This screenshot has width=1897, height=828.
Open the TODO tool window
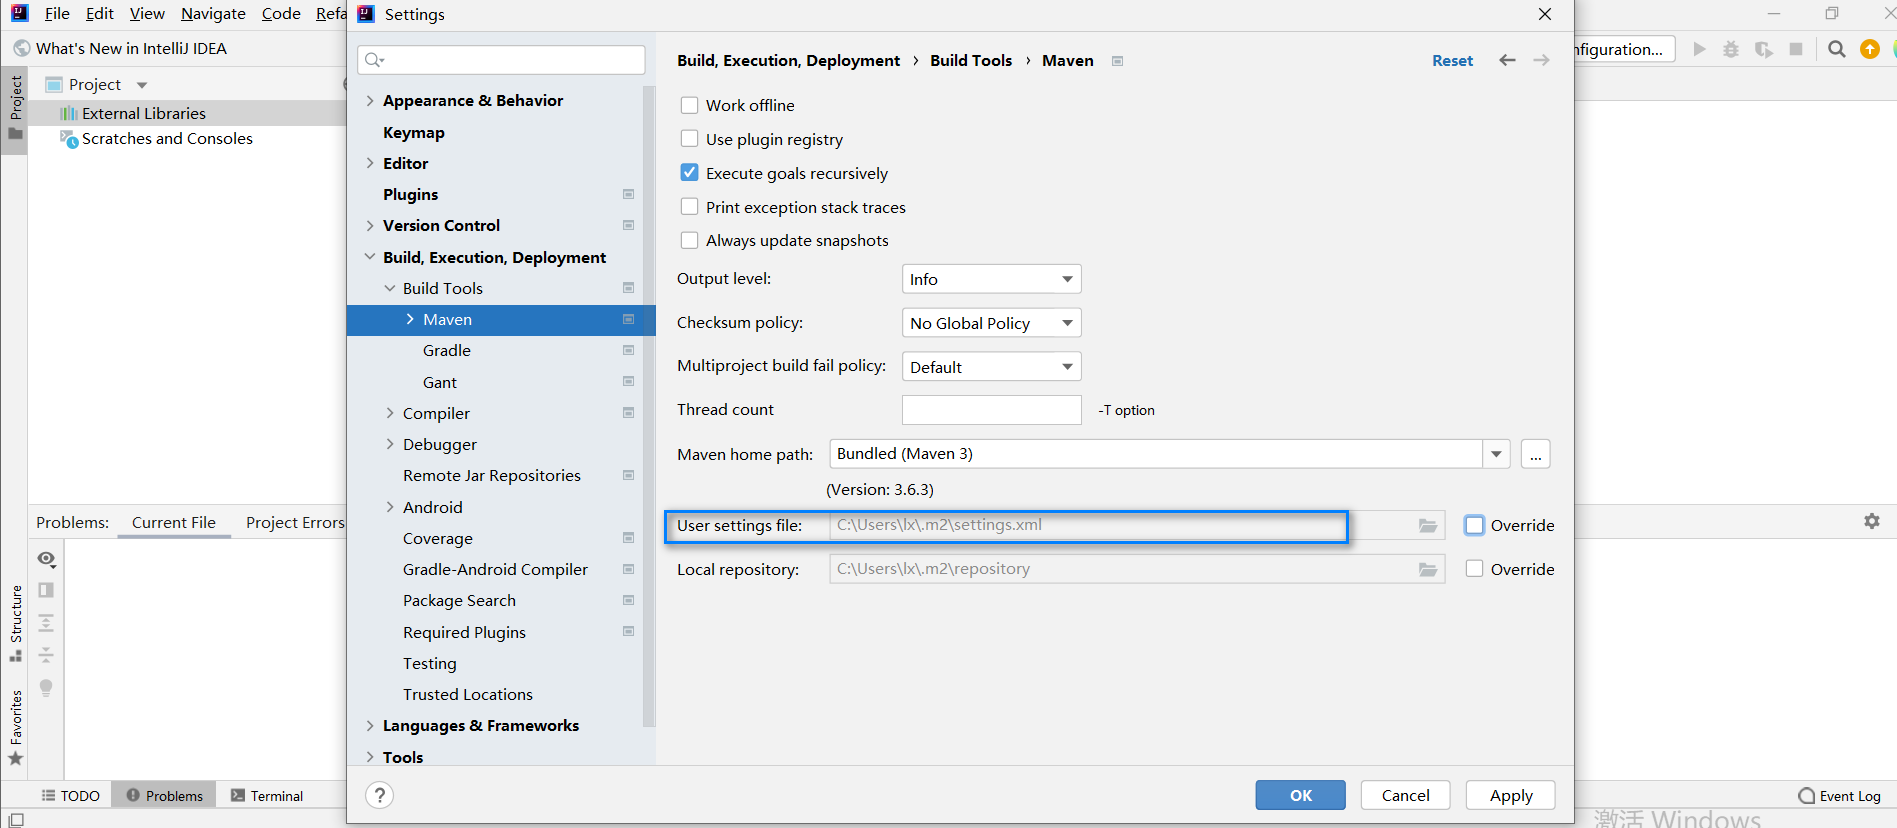(70, 796)
